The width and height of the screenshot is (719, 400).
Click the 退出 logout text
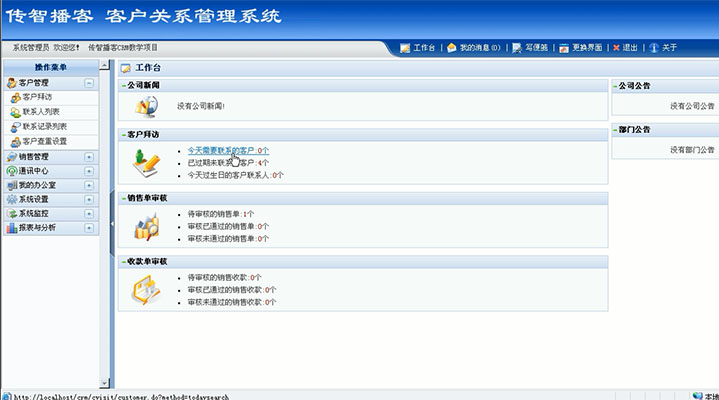[630, 48]
